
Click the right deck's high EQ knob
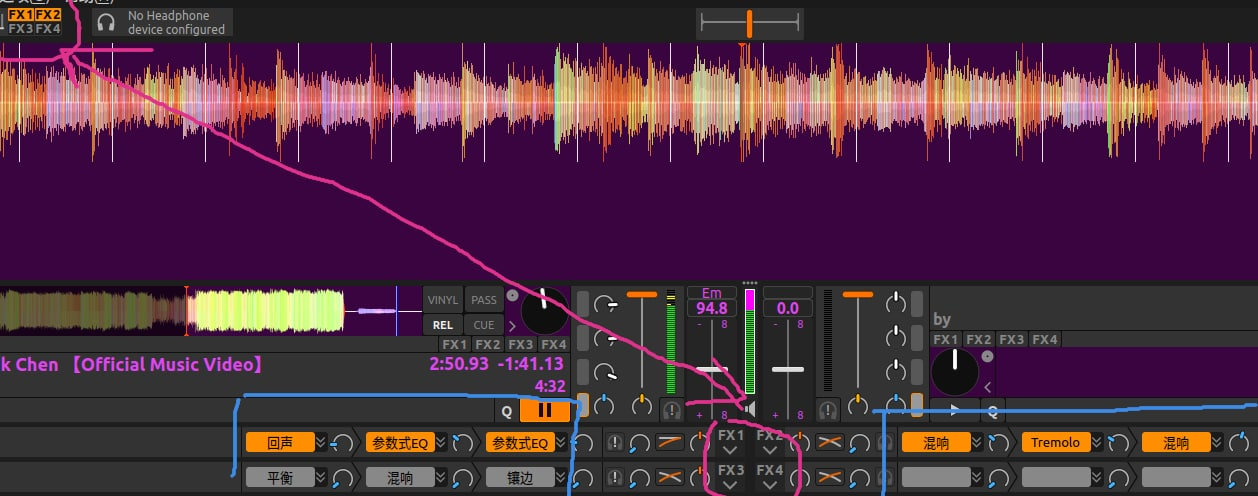tap(896, 301)
